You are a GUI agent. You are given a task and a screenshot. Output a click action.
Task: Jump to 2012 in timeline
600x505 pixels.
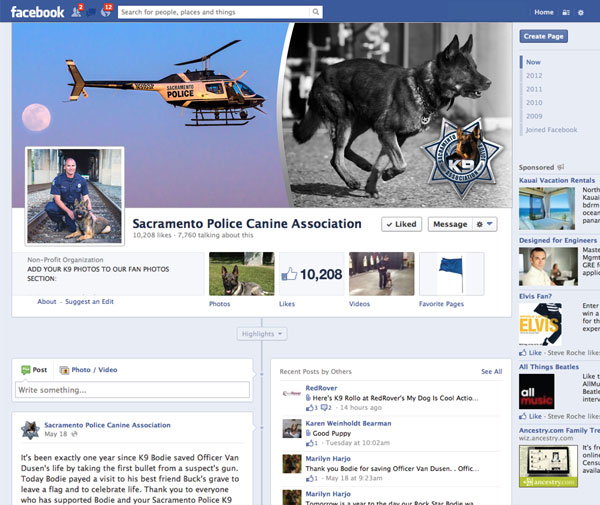[534, 75]
